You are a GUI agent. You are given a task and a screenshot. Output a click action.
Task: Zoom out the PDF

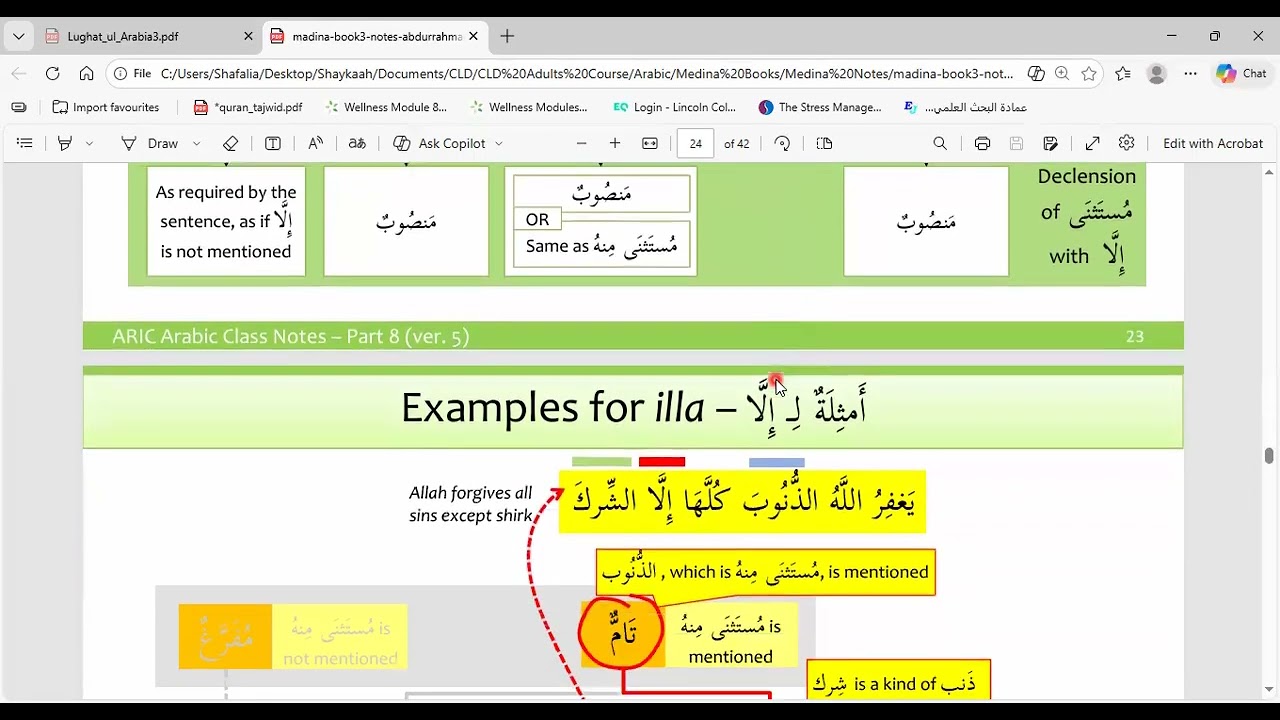581,143
